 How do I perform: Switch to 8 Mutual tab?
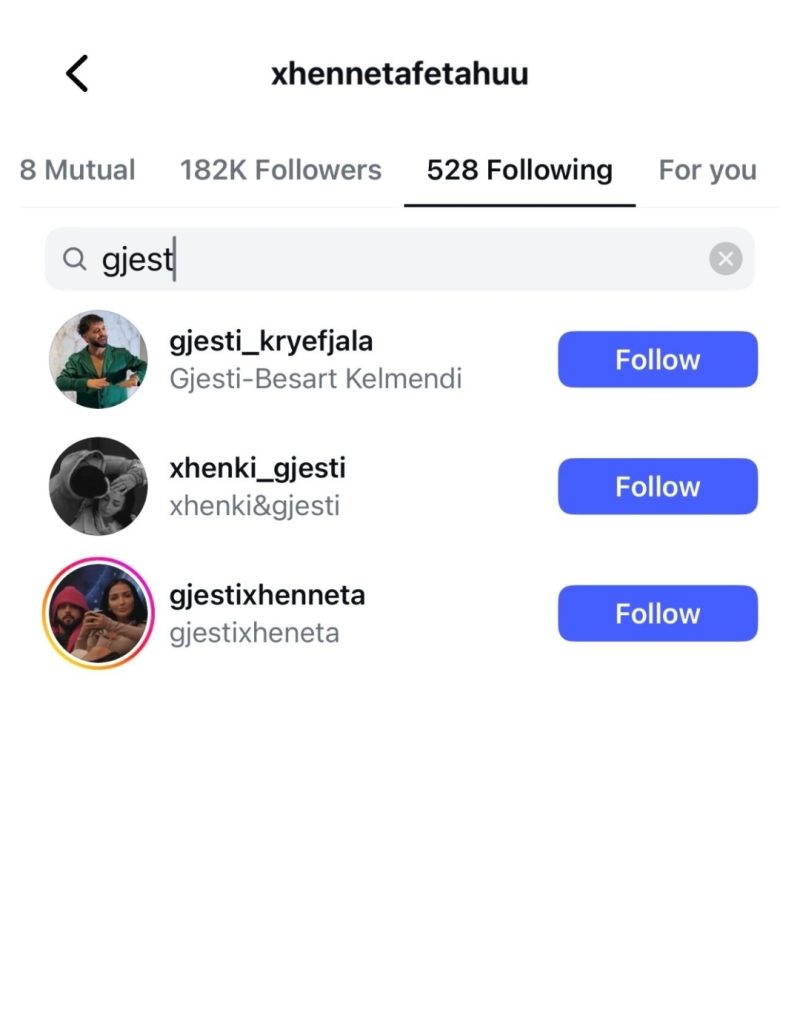pyautogui.click(x=77, y=170)
